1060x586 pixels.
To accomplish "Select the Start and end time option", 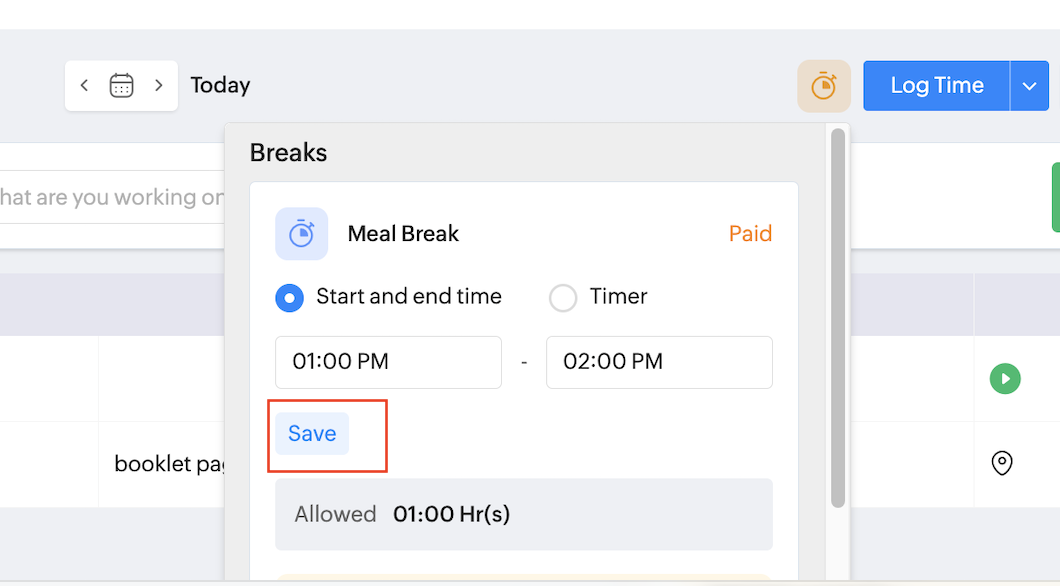I will point(290,297).
